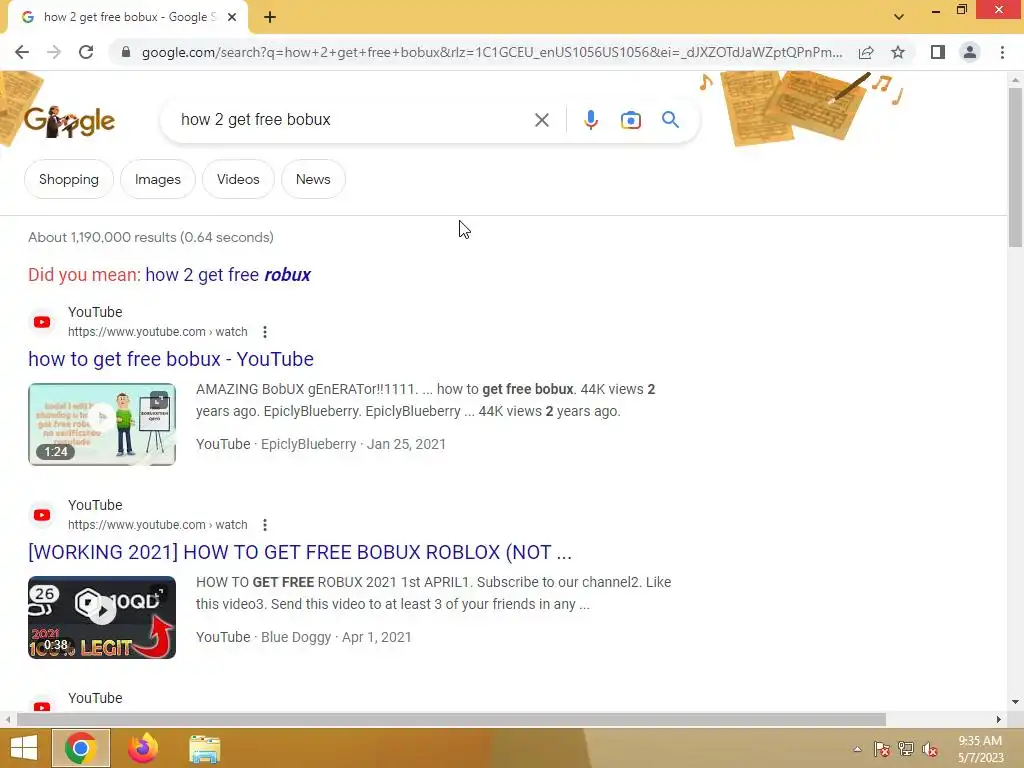Open a new browser tab
The height and width of the screenshot is (768, 1024).
point(270,17)
